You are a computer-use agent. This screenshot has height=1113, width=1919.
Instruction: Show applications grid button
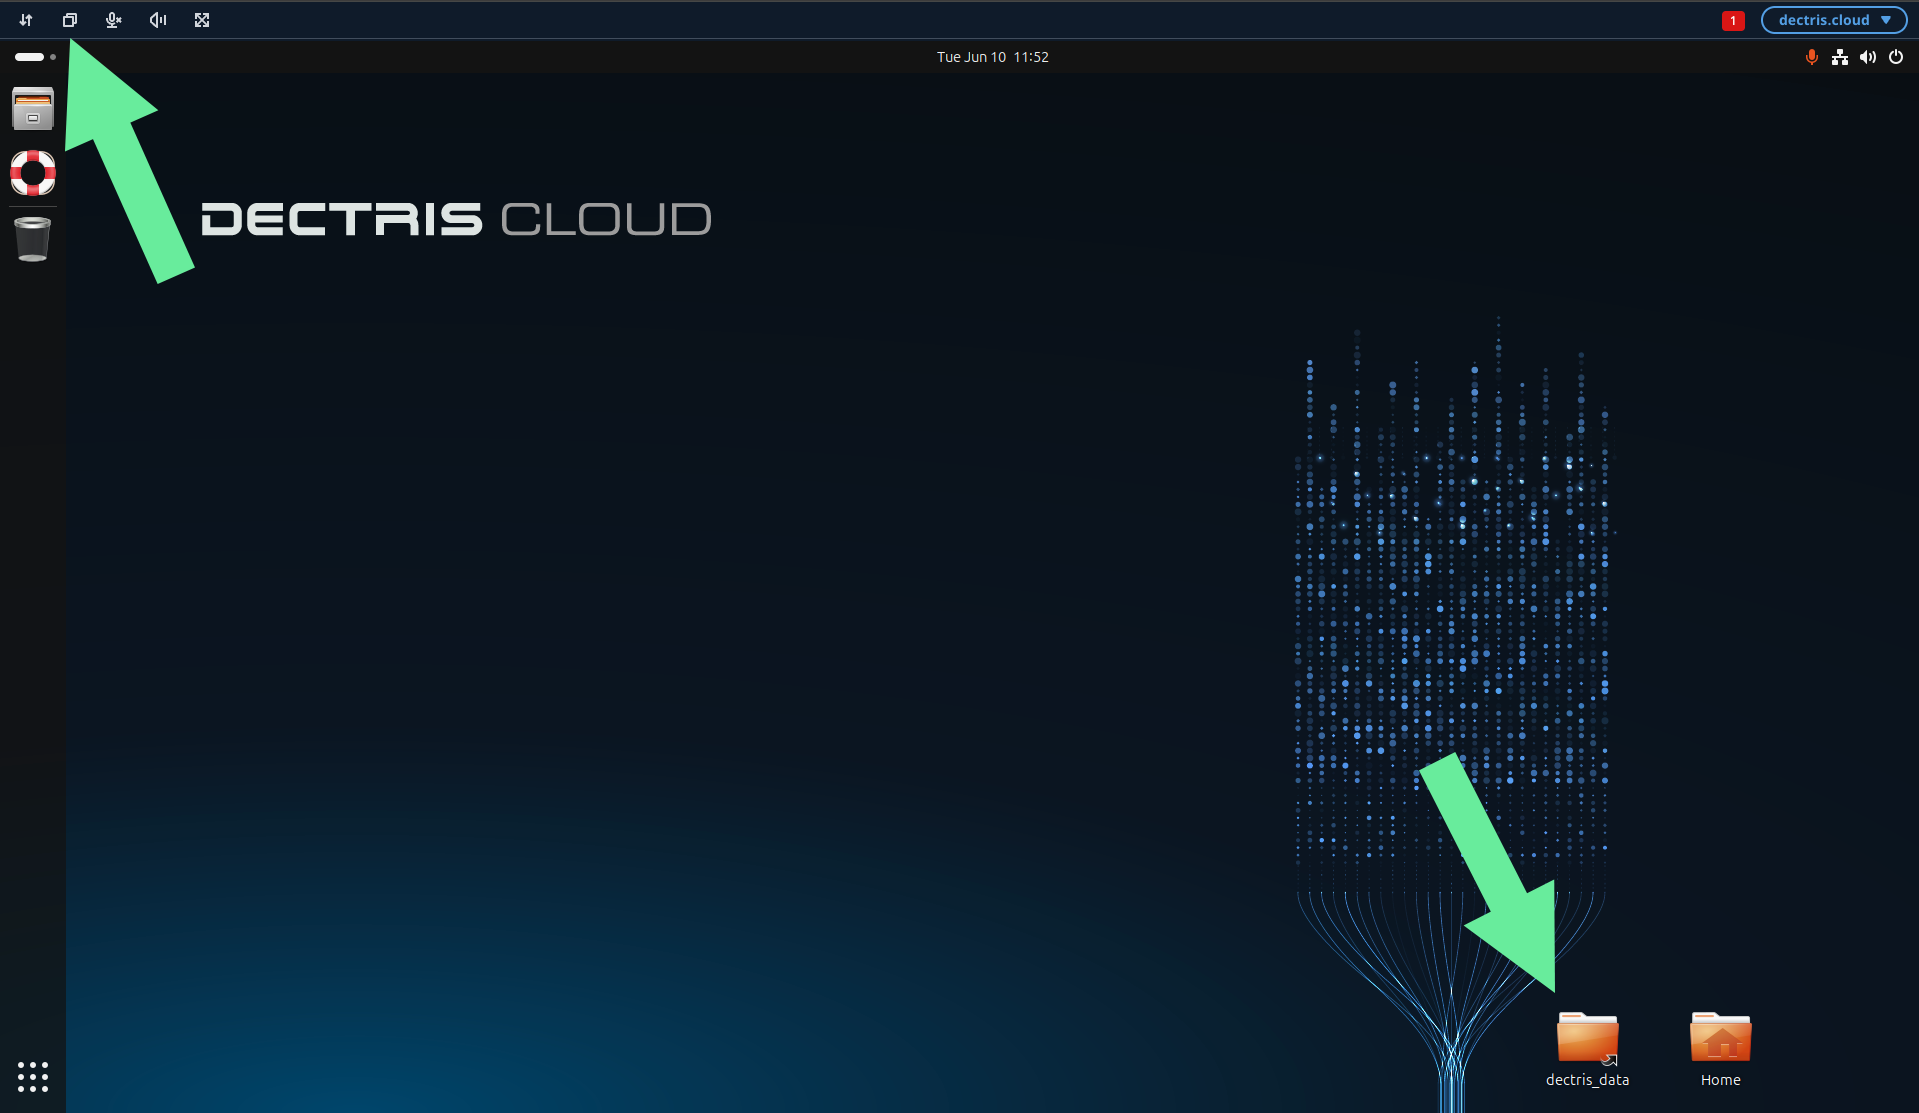[33, 1077]
